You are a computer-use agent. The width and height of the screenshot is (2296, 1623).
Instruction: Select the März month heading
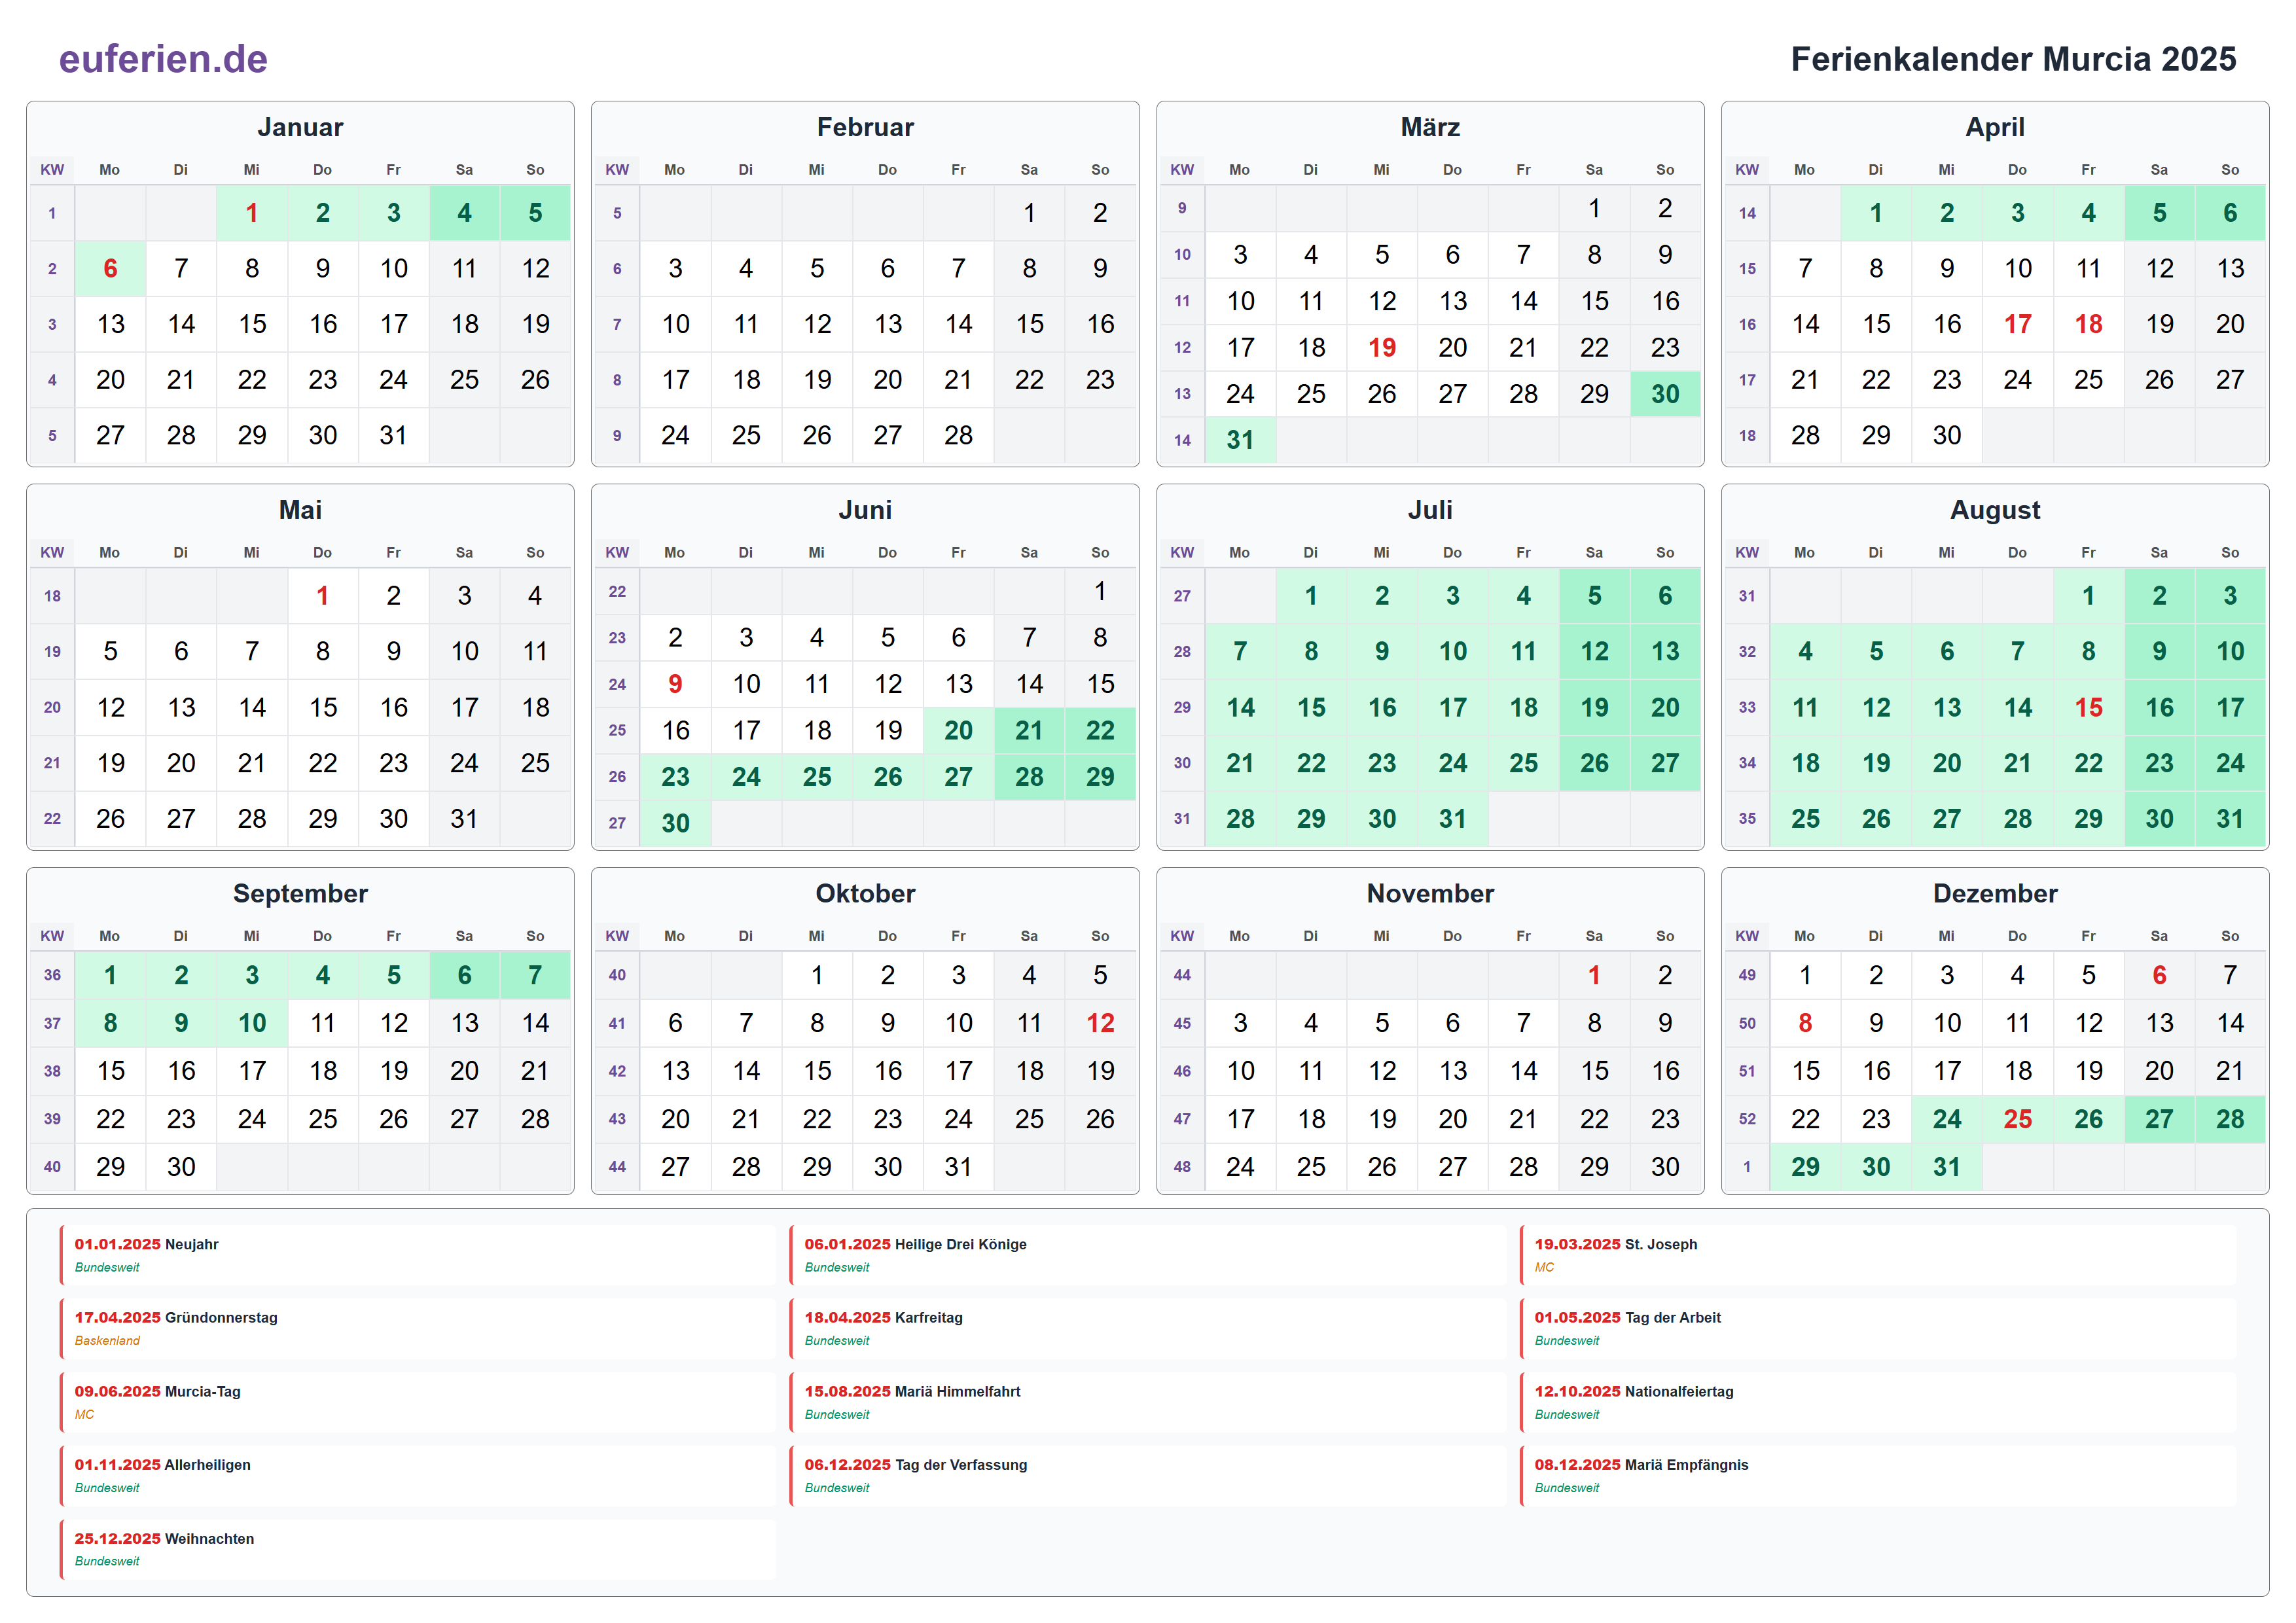tap(1430, 127)
